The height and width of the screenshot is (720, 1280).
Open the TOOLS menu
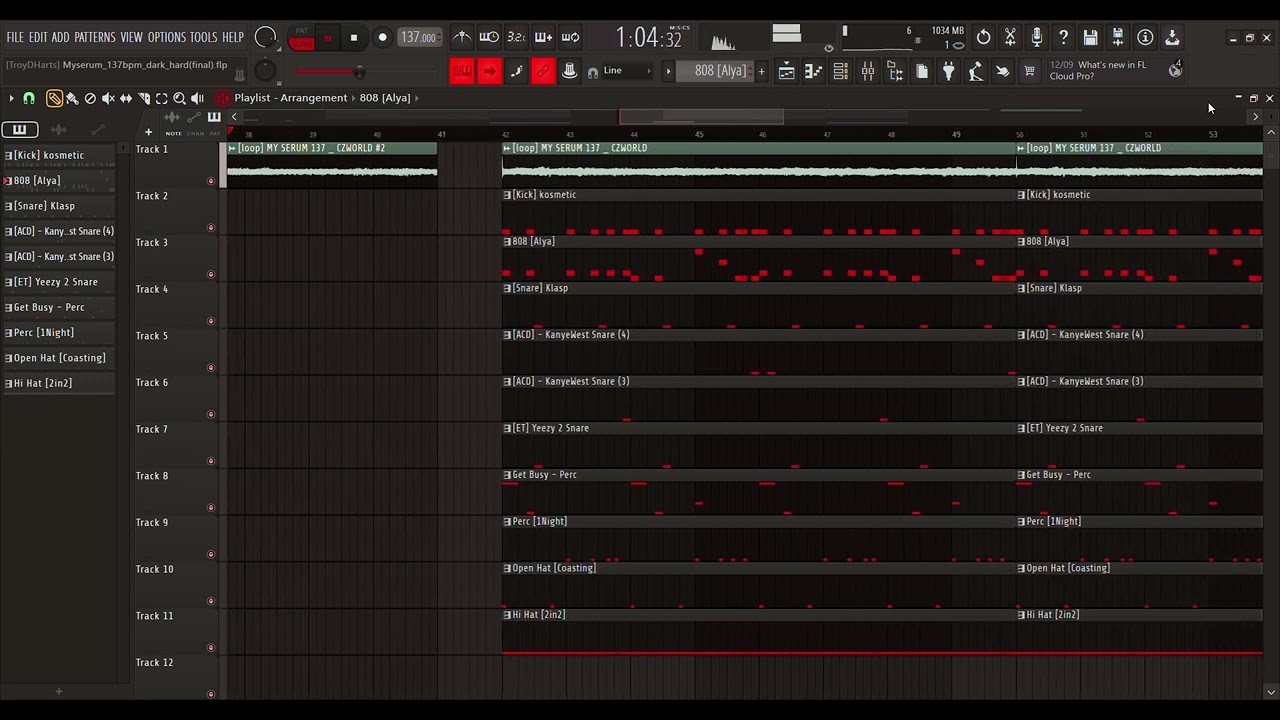204,37
